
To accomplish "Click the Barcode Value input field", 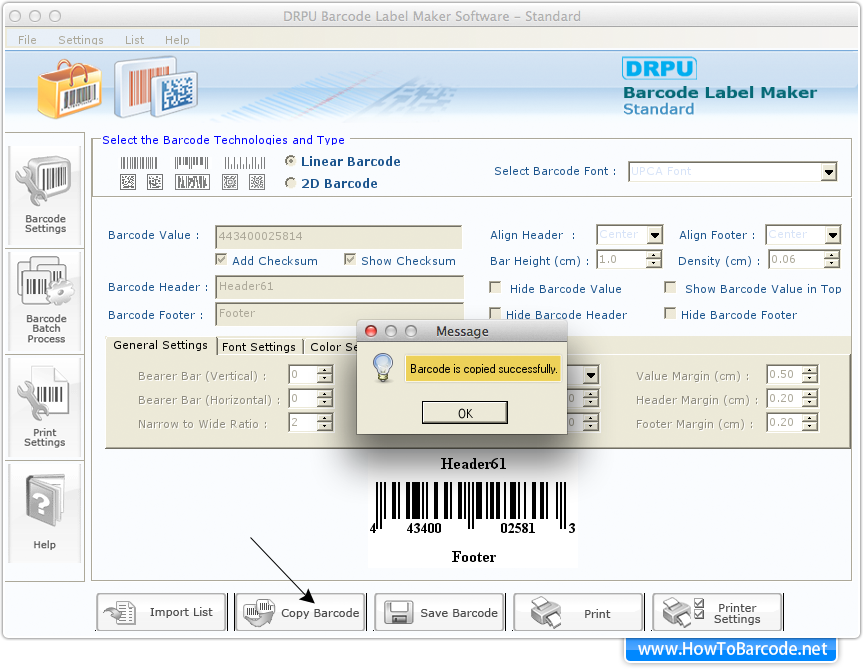I will point(338,237).
